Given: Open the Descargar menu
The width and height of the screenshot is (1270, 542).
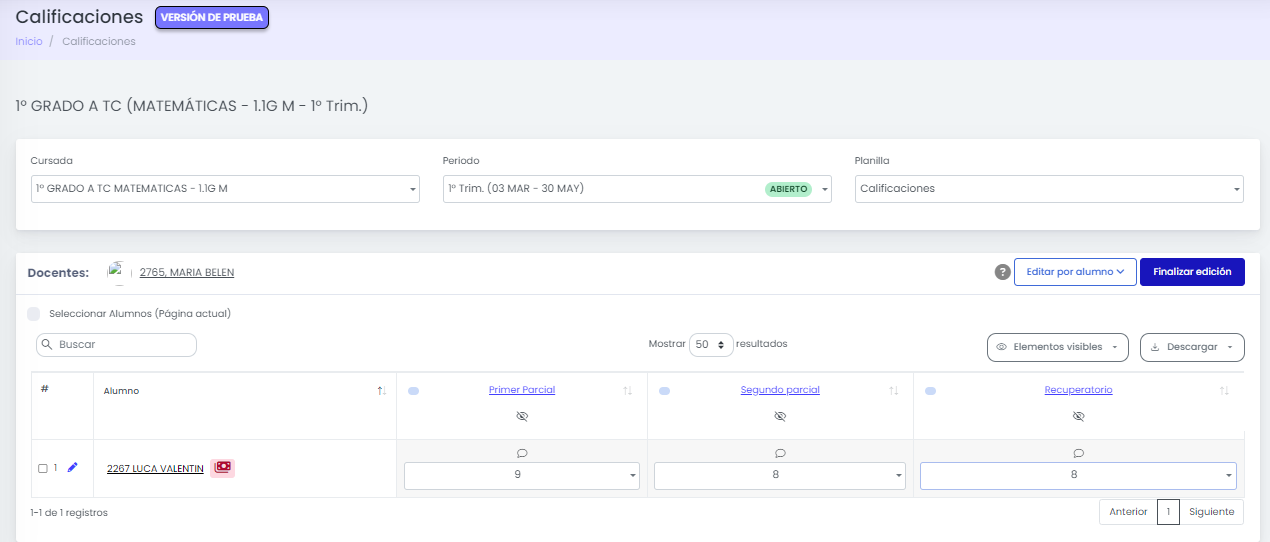Looking at the screenshot, I should click(x=1192, y=347).
